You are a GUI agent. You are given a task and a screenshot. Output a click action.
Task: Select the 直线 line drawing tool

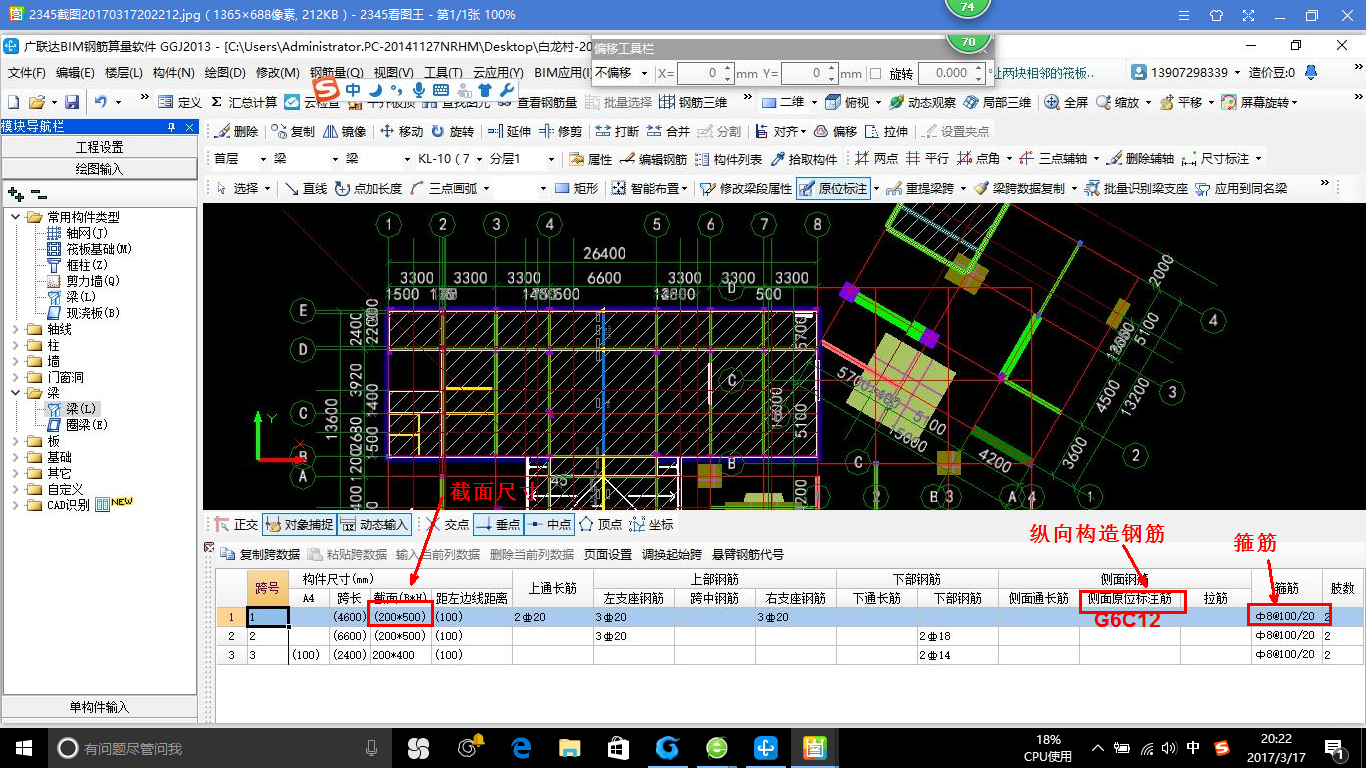306,188
